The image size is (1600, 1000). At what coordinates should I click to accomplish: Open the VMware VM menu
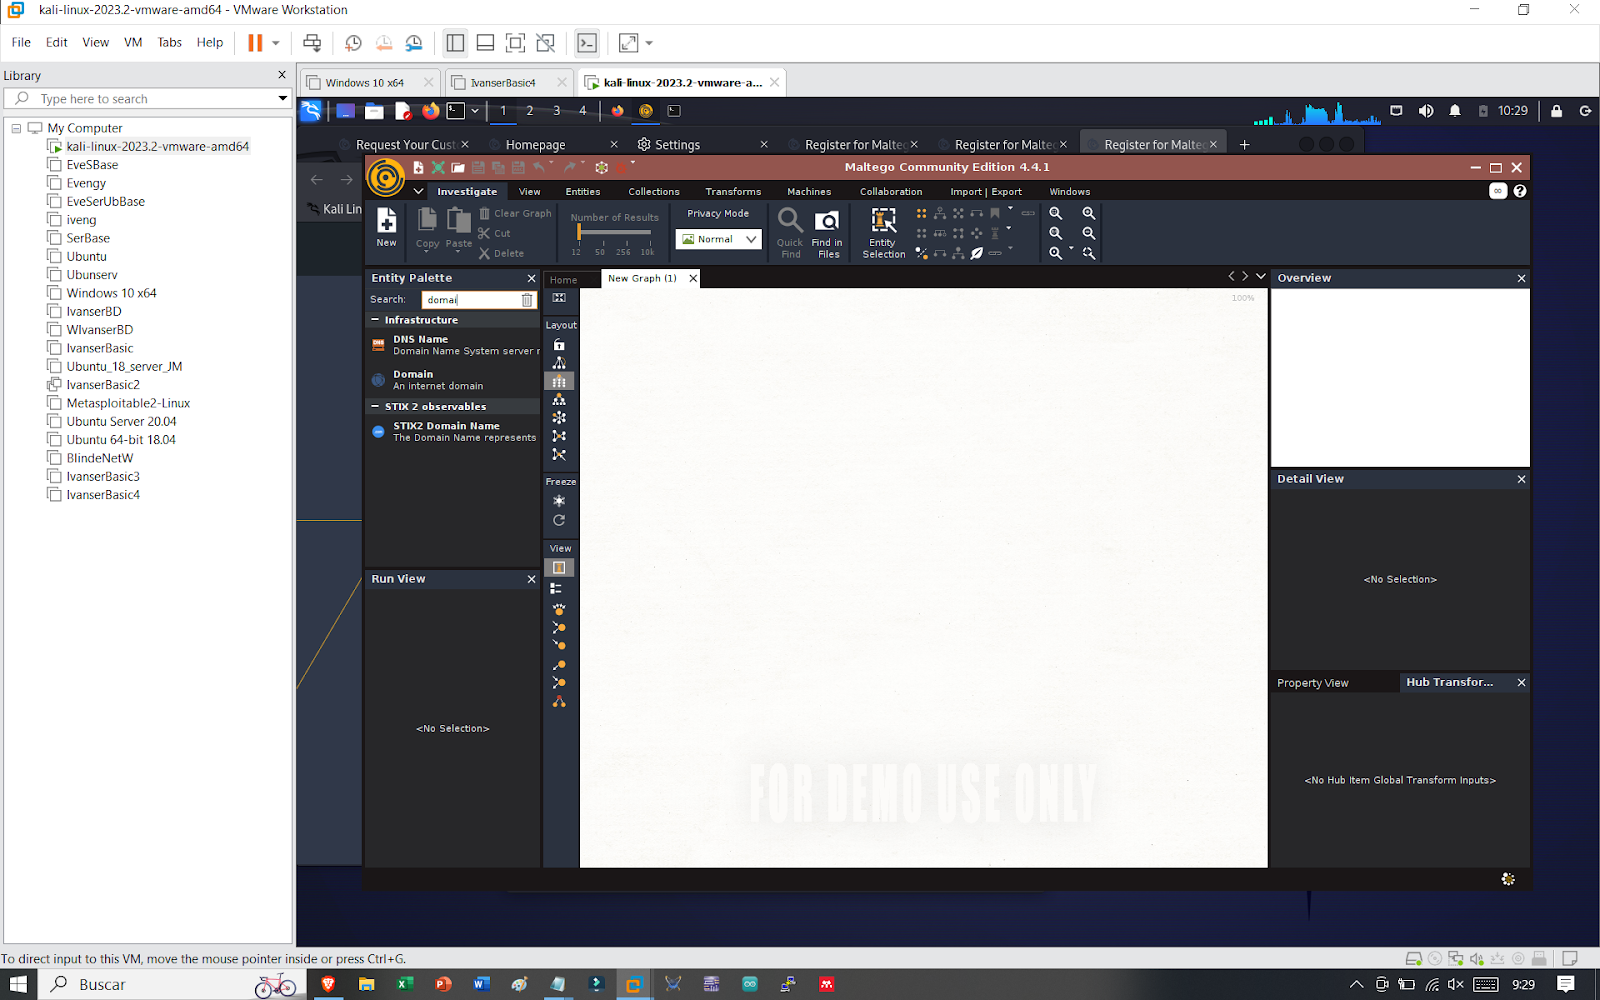[133, 42]
